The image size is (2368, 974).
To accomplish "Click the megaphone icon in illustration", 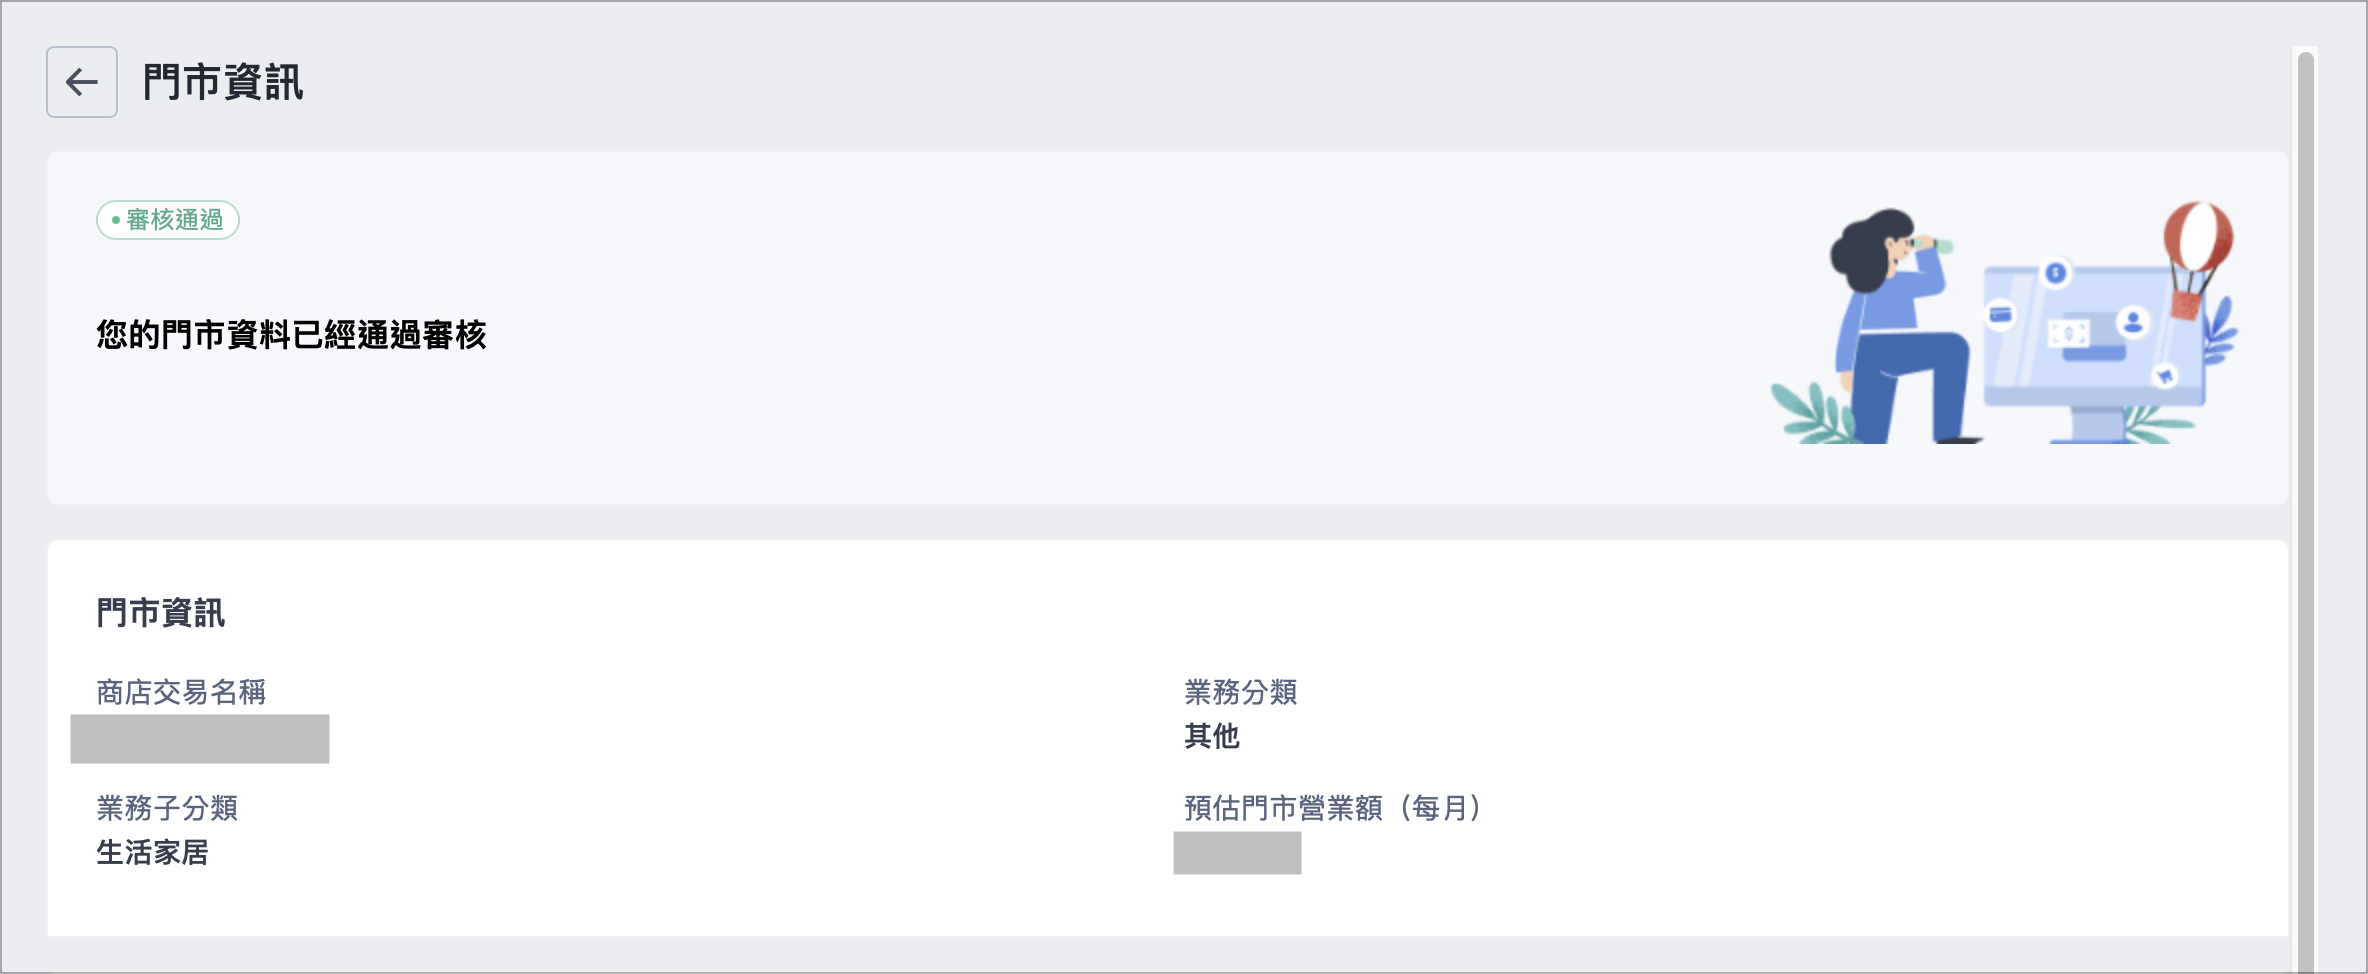I will (2165, 376).
